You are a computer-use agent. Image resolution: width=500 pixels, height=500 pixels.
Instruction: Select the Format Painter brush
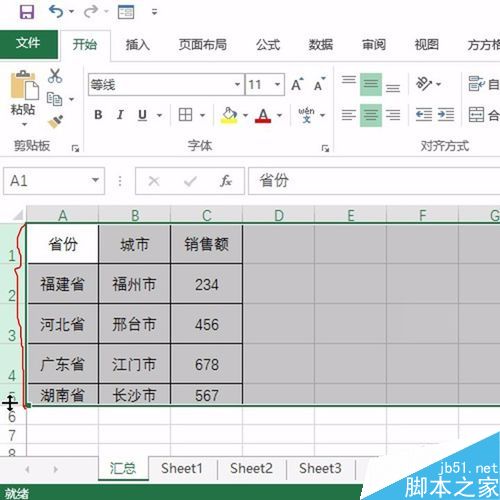pos(56,122)
